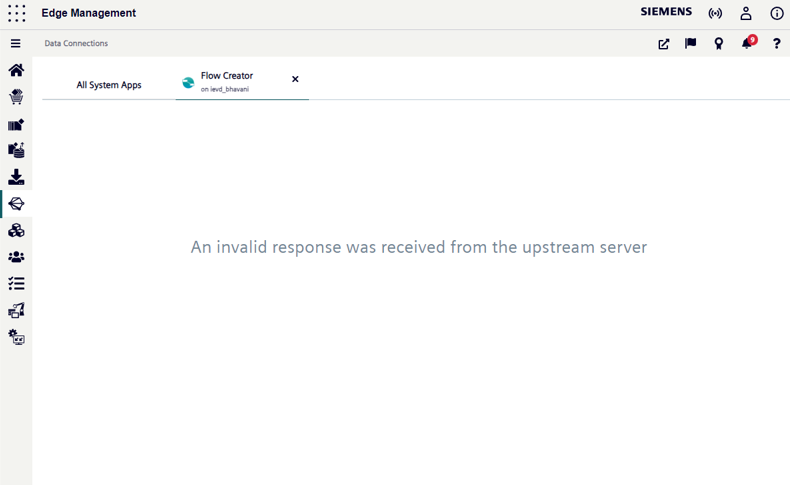Switch to All System Apps tab
The height and width of the screenshot is (485, 790).
coord(109,85)
